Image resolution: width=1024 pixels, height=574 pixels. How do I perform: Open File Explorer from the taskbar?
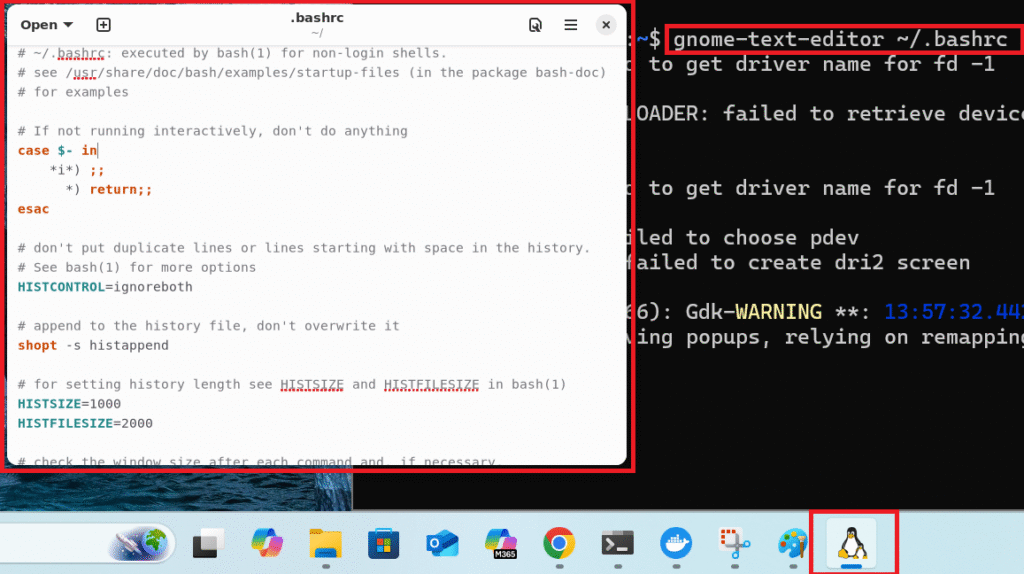pos(325,543)
